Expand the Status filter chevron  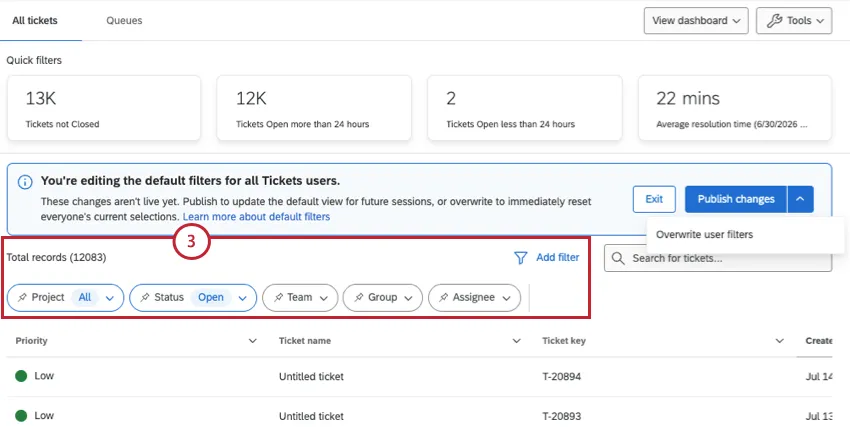coord(243,298)
